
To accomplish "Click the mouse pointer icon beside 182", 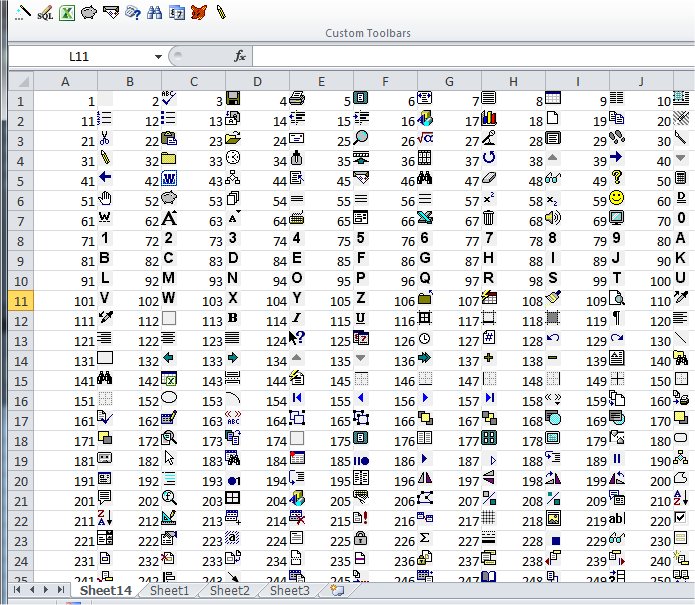I will pyautogui.click(x=169, y=458).
